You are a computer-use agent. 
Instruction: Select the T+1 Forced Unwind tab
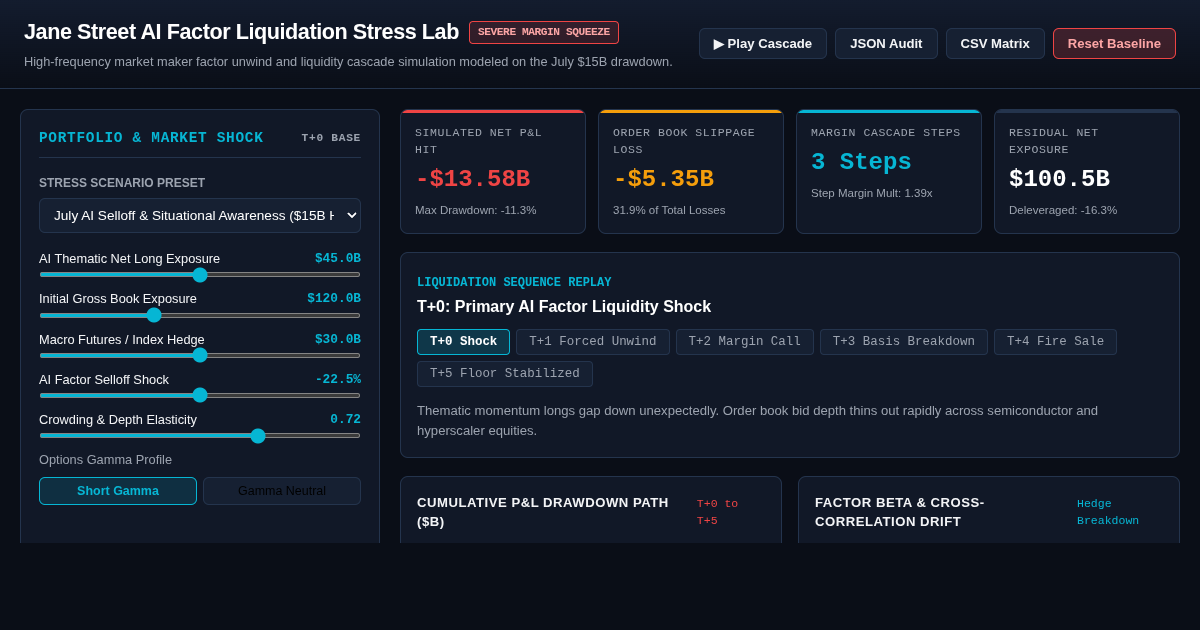[x=593, y=342]
